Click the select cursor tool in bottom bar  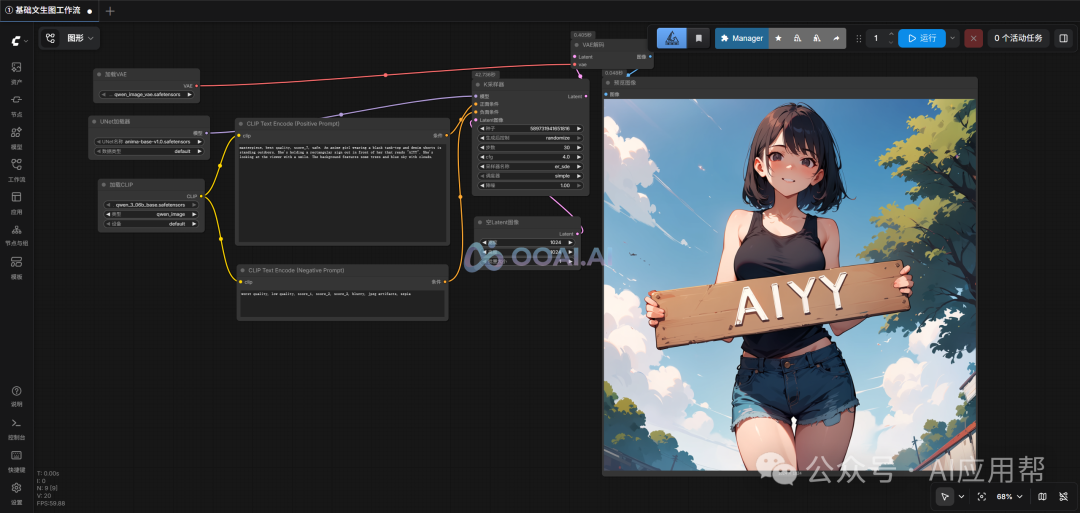(x=945, y=496)
